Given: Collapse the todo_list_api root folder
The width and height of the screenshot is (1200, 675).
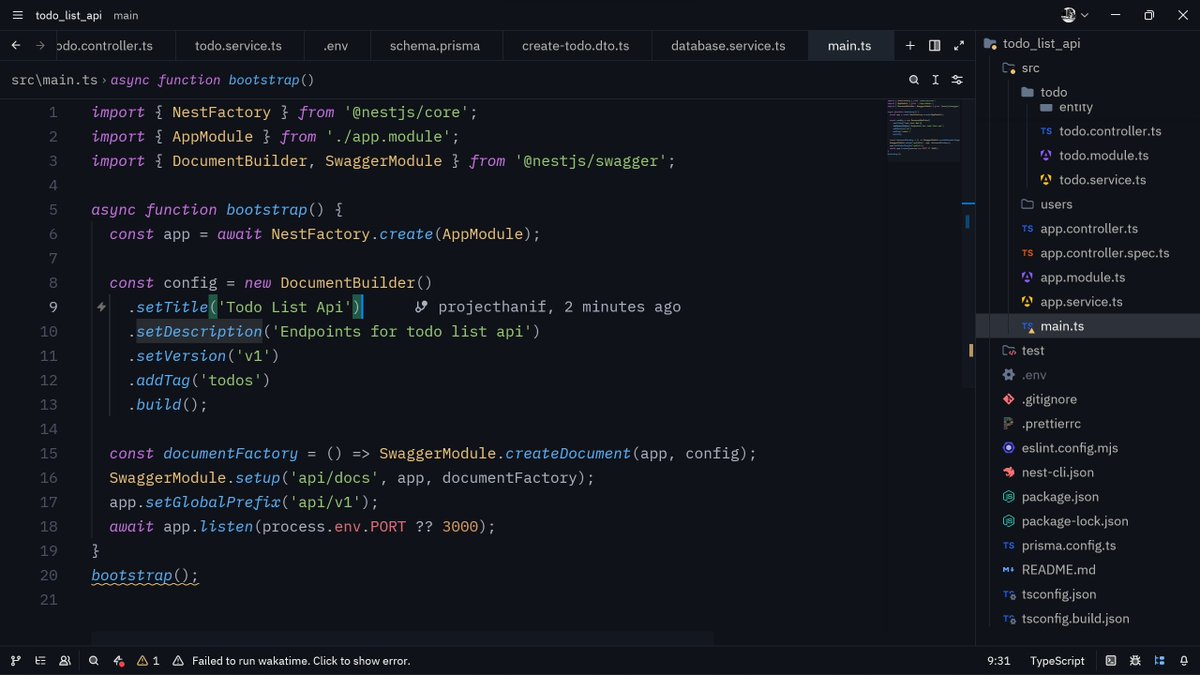Looking at the screenshot, I should click(1088, 44).
